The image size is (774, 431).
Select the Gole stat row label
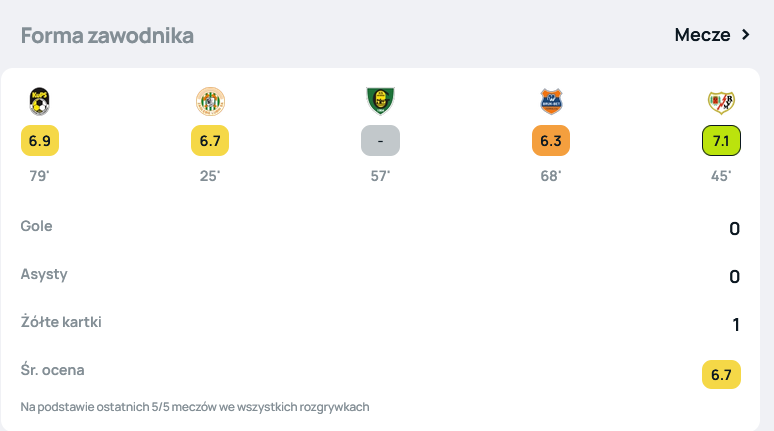[37, 226]
